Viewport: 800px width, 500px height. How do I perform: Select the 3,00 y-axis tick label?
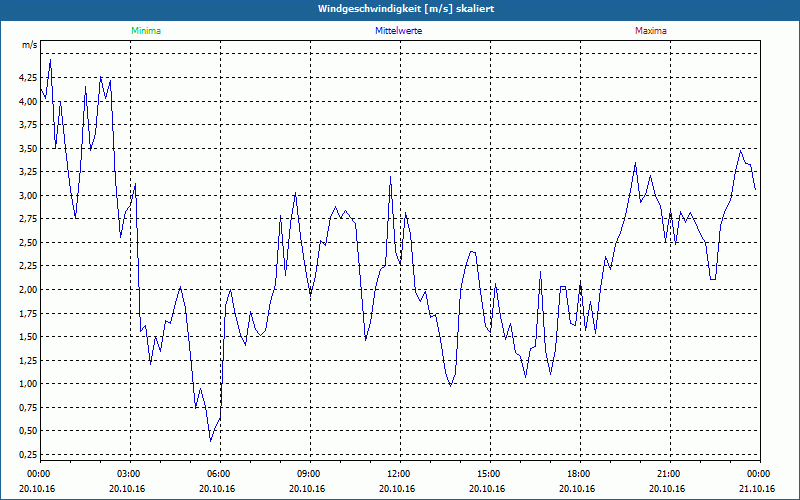point(29,195)
